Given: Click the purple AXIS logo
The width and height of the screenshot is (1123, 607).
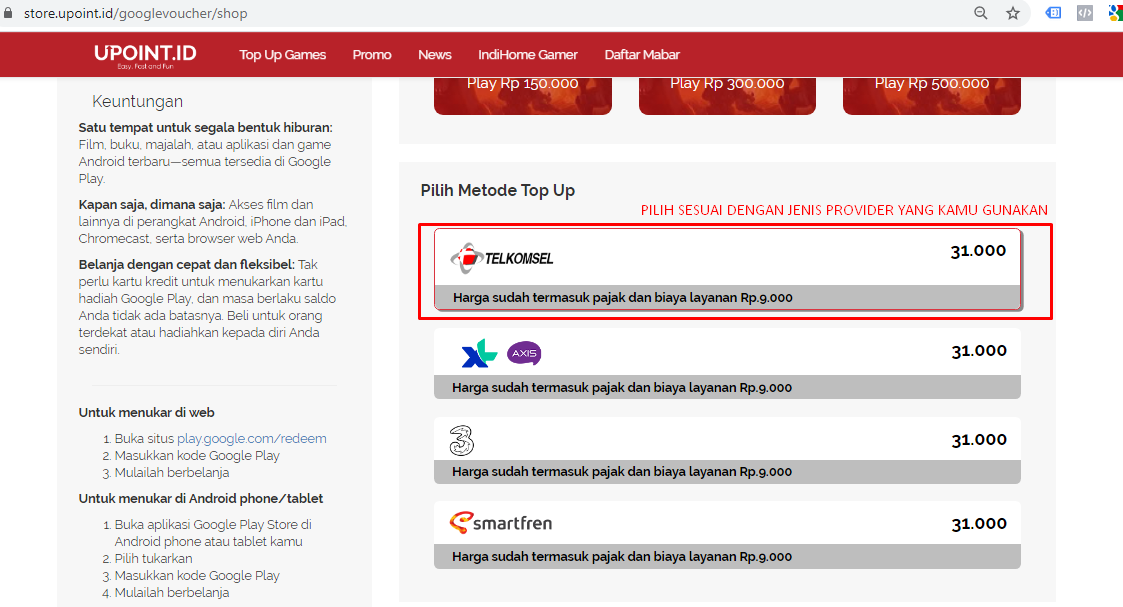Looking at the screenshot, I should 524,353.
